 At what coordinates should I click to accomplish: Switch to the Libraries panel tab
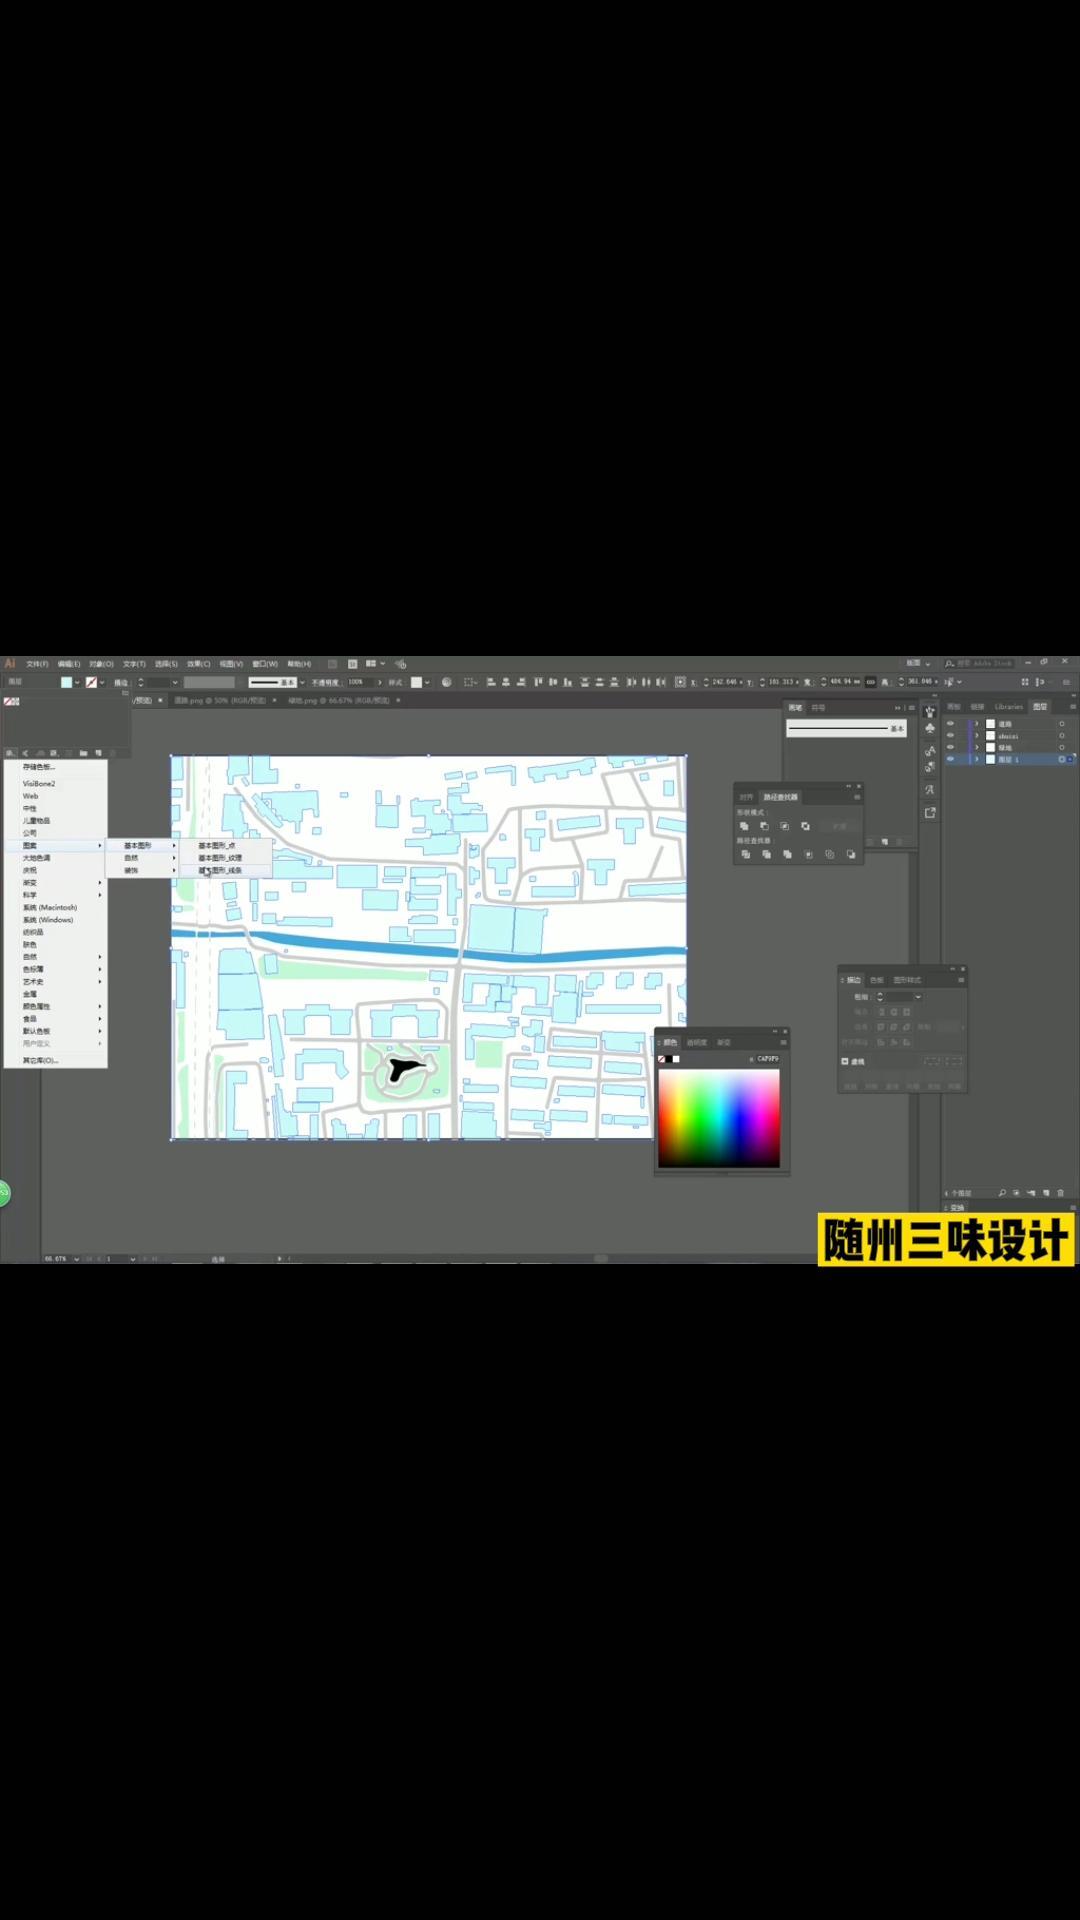tap(1008, 707)
